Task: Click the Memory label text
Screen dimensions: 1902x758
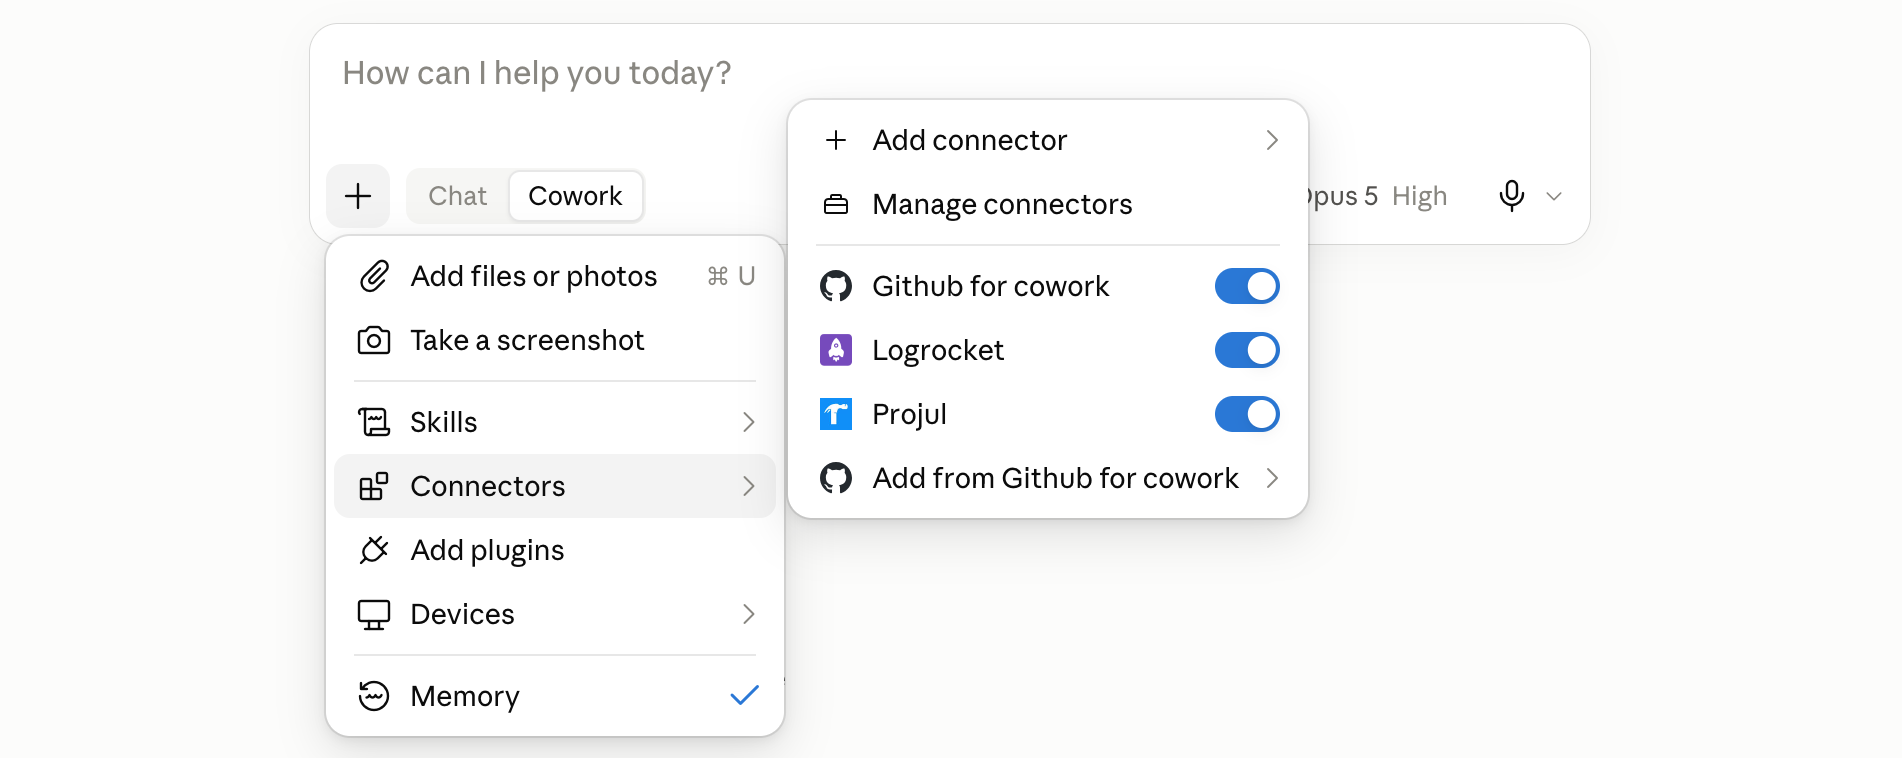Action: [465, 696]
